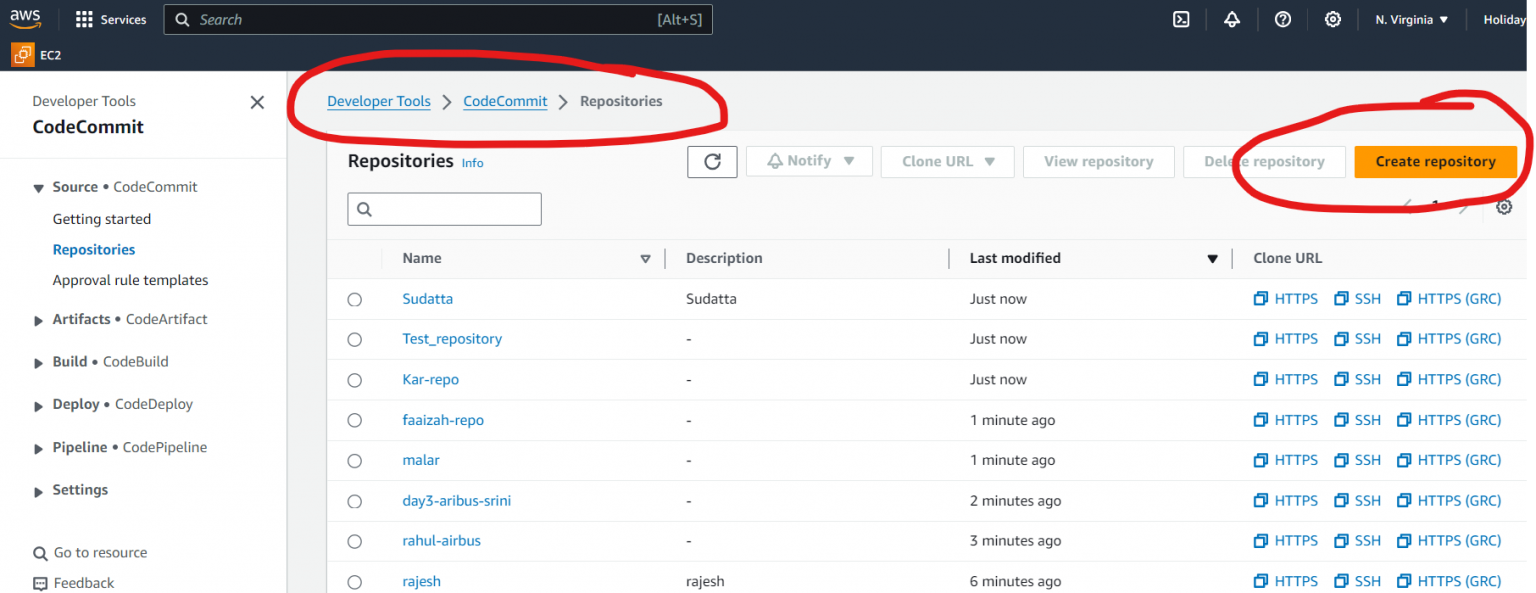The height and width of the screenshot is (593, 1536).
Task: Open the CloudShell terminal icon
Action: [x=1181, y=19]
